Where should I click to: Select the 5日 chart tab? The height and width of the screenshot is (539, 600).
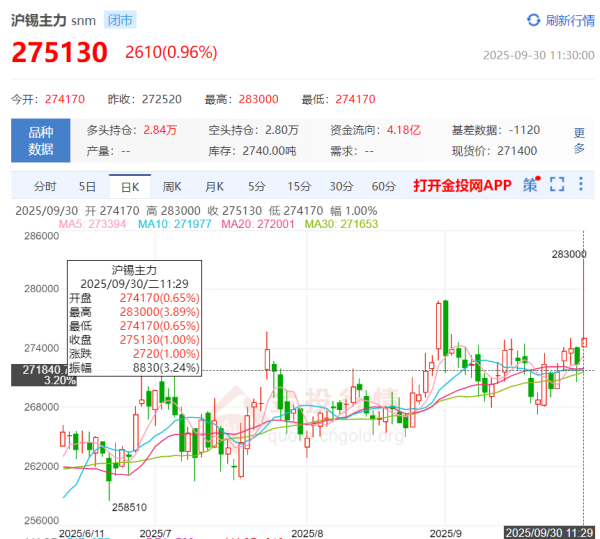[88, 186]
